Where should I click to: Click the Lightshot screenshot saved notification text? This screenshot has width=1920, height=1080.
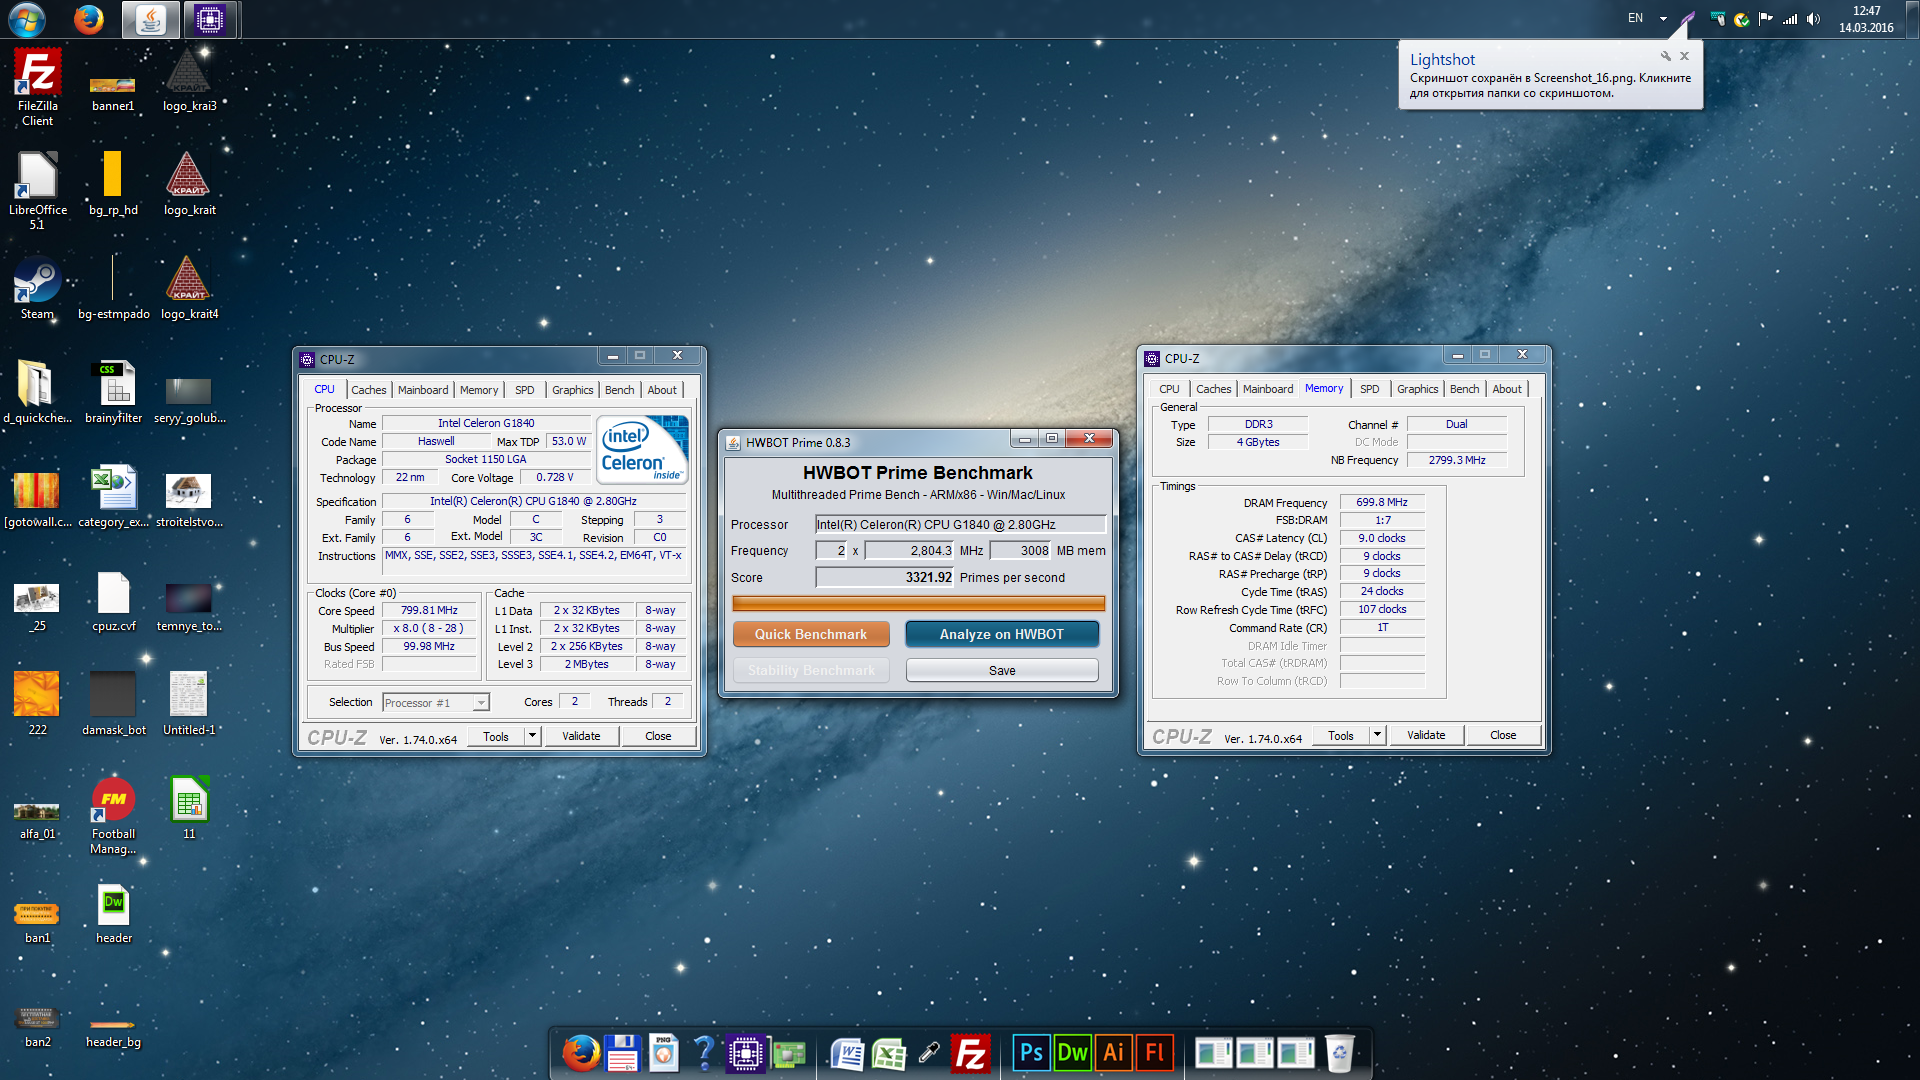(1550, 85)
